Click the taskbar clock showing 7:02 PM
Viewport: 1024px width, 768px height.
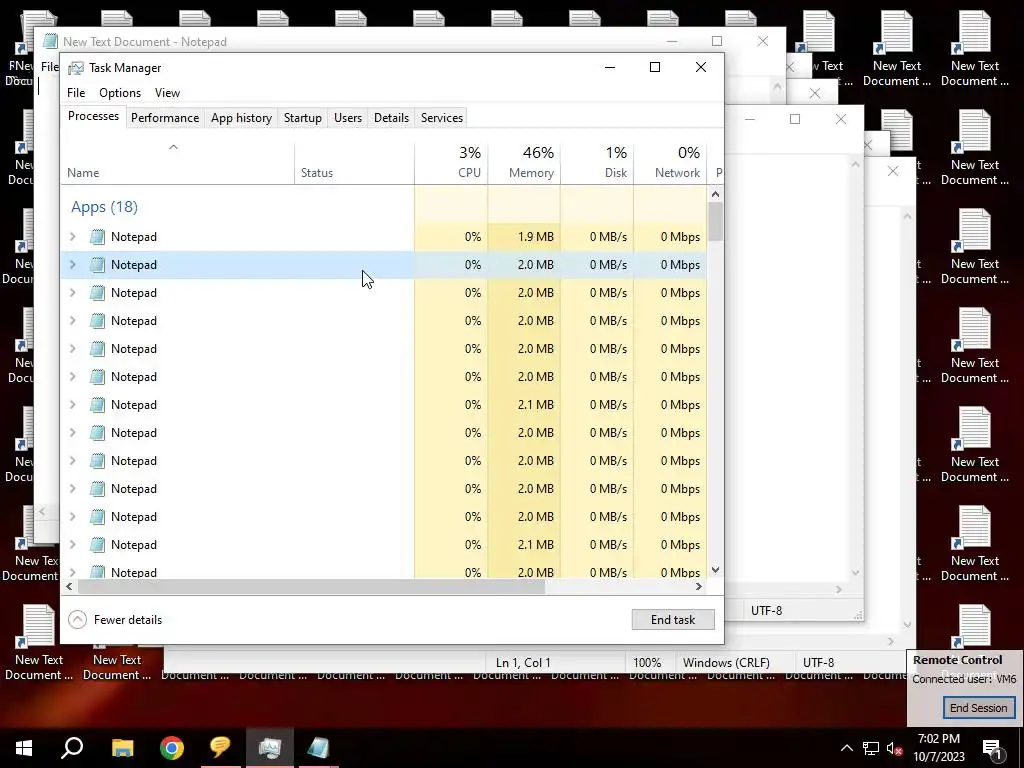pos(938,748)
